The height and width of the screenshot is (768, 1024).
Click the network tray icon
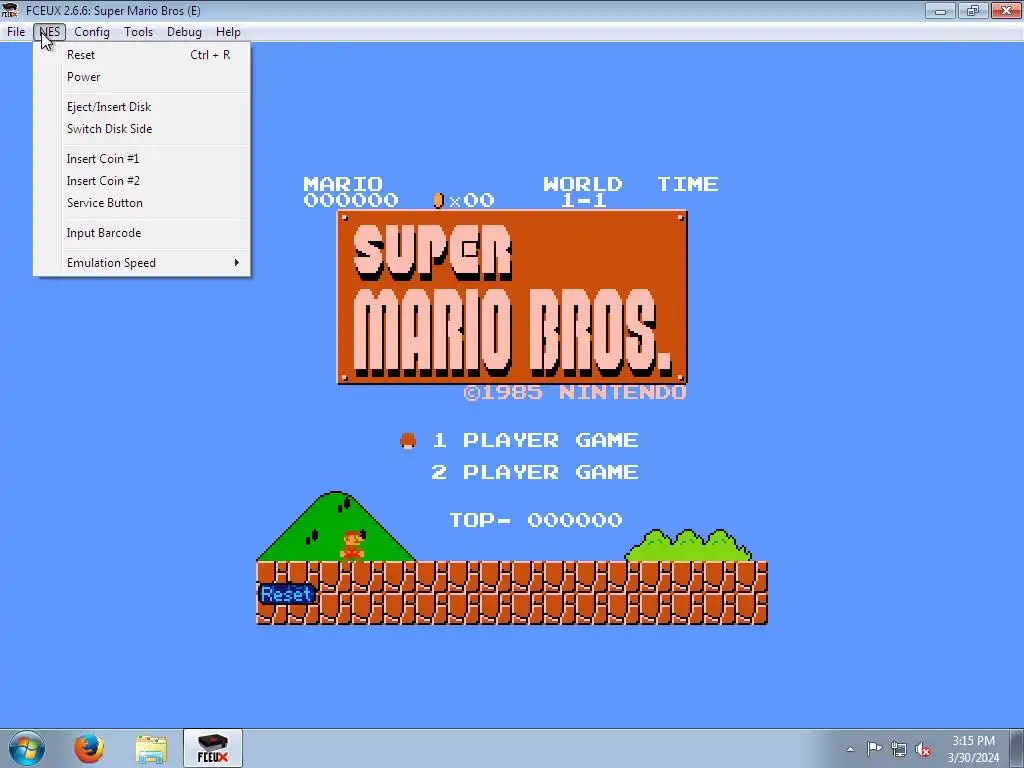(x=899, y=750)
